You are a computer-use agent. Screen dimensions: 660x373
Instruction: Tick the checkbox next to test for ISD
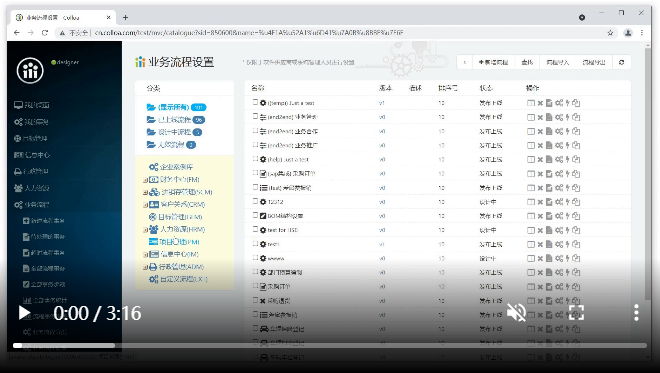255,229
